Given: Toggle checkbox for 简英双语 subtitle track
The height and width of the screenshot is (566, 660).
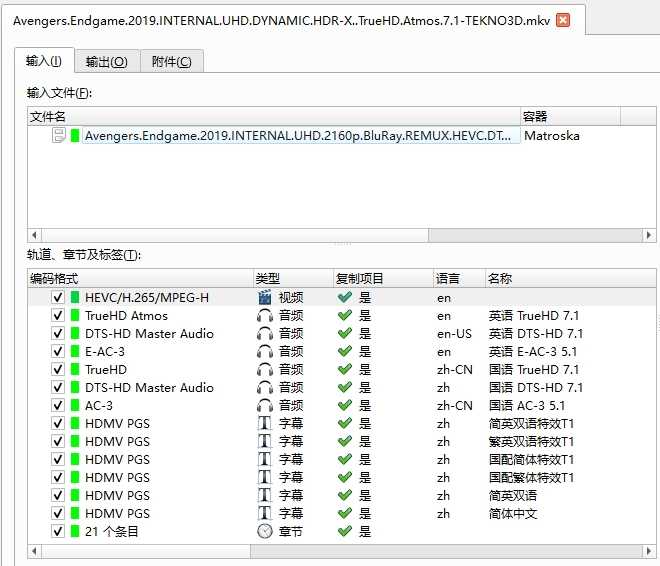Looking at the screenshot, I should click(58, 495).
